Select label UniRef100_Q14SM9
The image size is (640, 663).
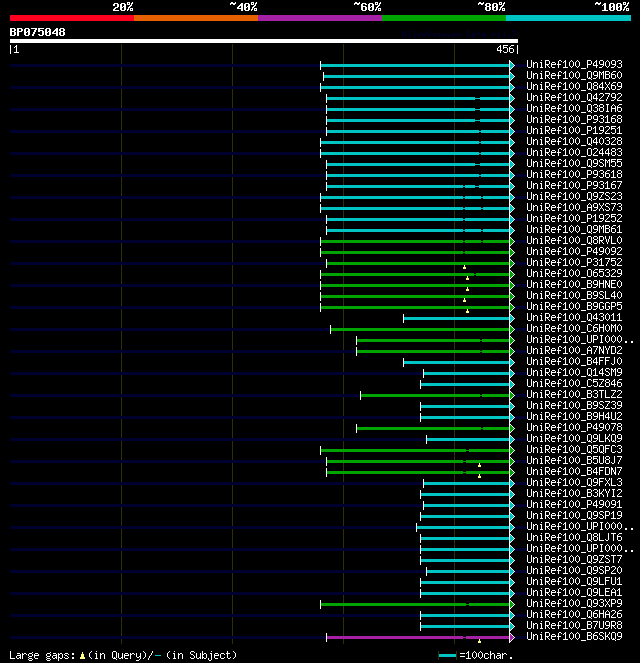pos(574,372)
